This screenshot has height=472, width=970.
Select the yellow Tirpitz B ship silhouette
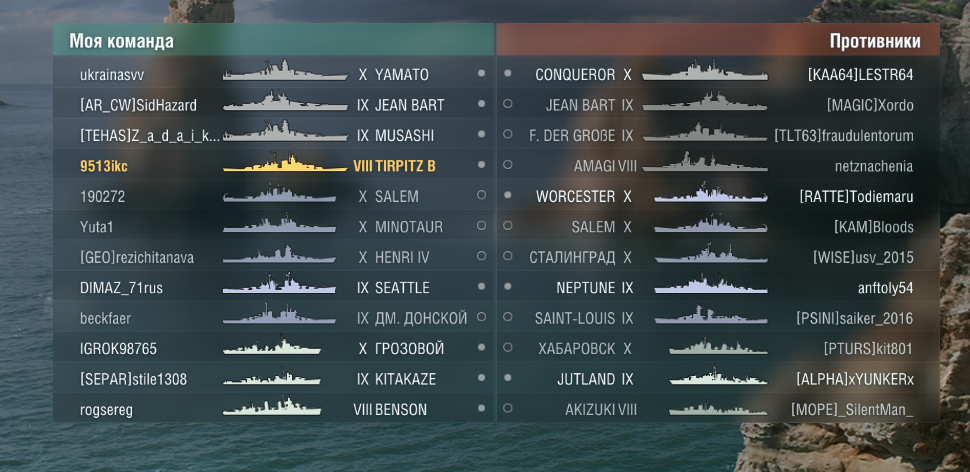click(x=271, y=165)
